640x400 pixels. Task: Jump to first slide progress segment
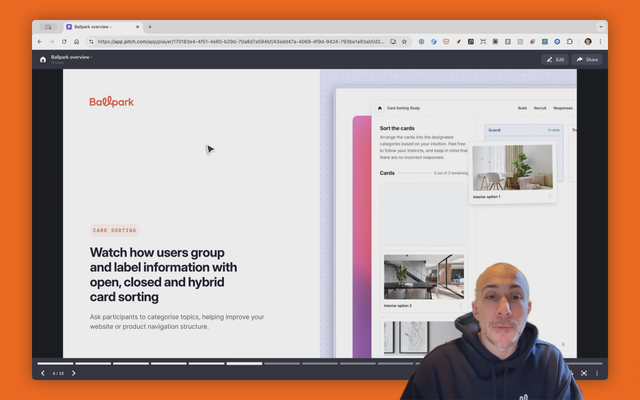coord(55,363)
